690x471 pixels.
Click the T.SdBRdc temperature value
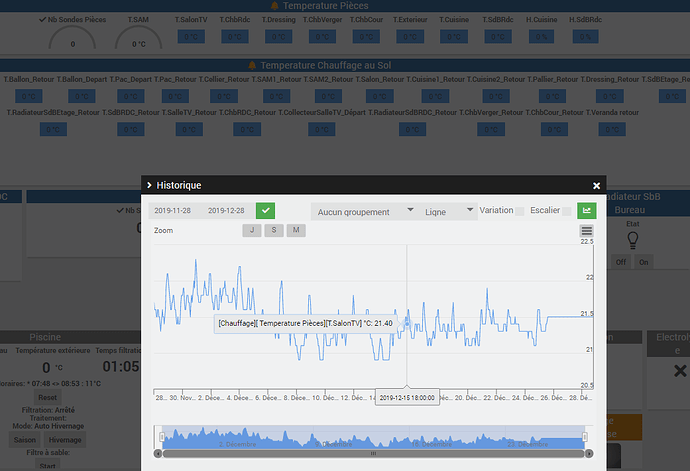[498, 37]
